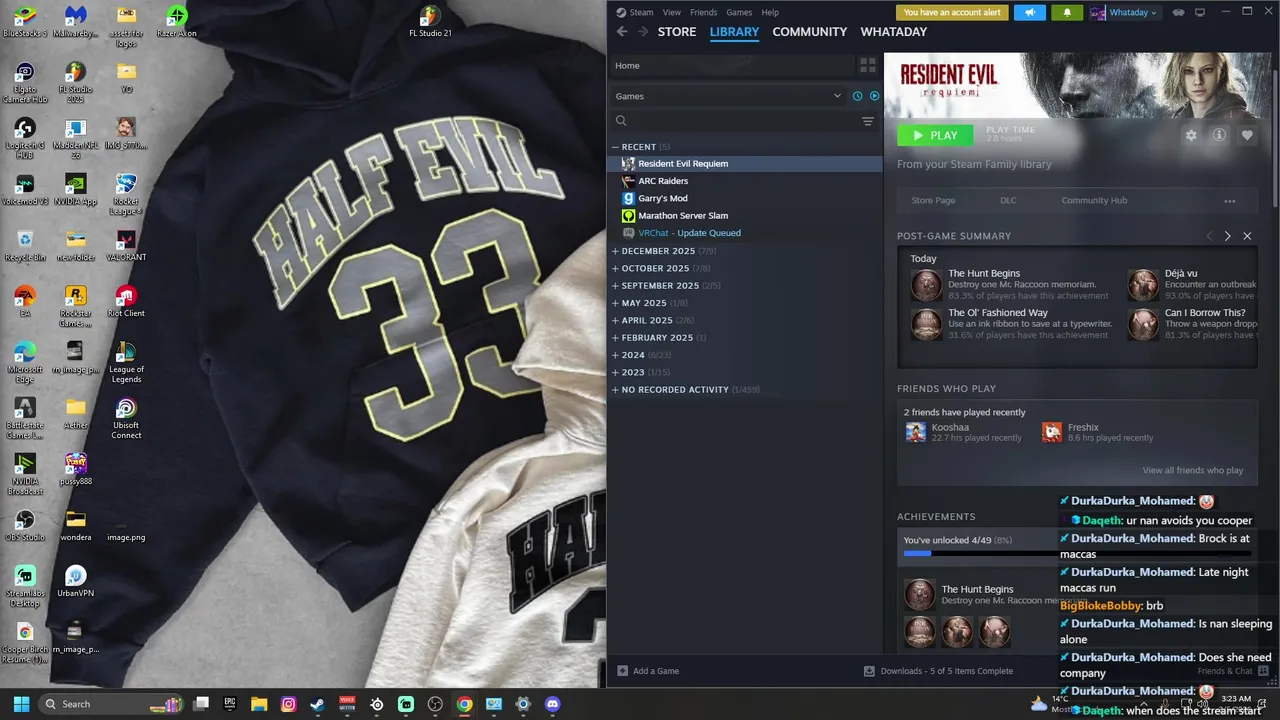
Task: Open the Steam menu
Action: click(x=641, y=12)
